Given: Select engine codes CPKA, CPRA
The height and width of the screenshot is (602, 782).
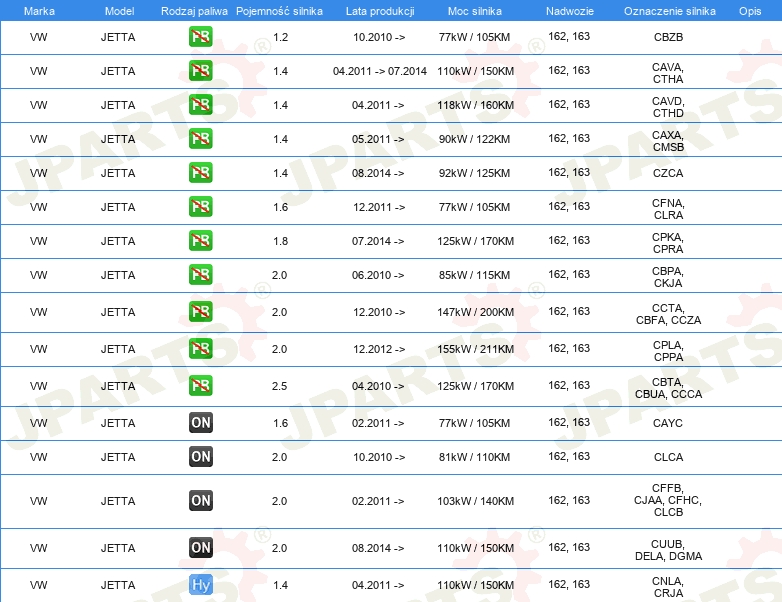Looking at the screenshot, I should pos(668,243).
